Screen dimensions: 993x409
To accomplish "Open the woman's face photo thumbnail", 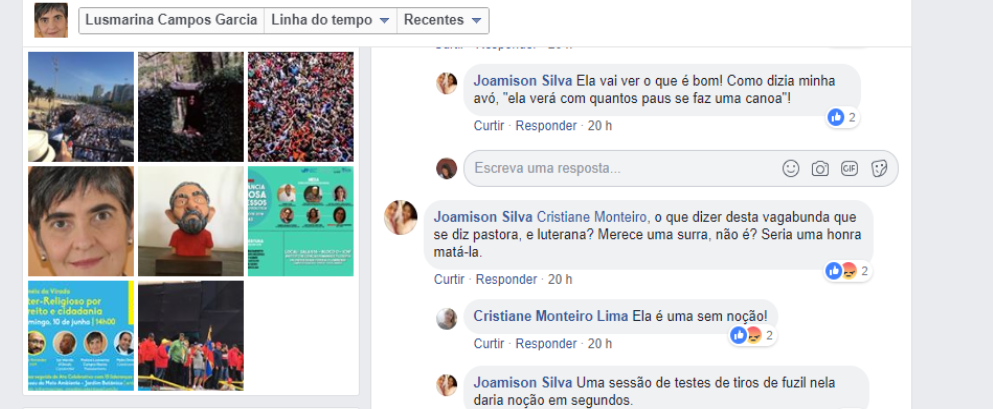I will coord(81,221).
